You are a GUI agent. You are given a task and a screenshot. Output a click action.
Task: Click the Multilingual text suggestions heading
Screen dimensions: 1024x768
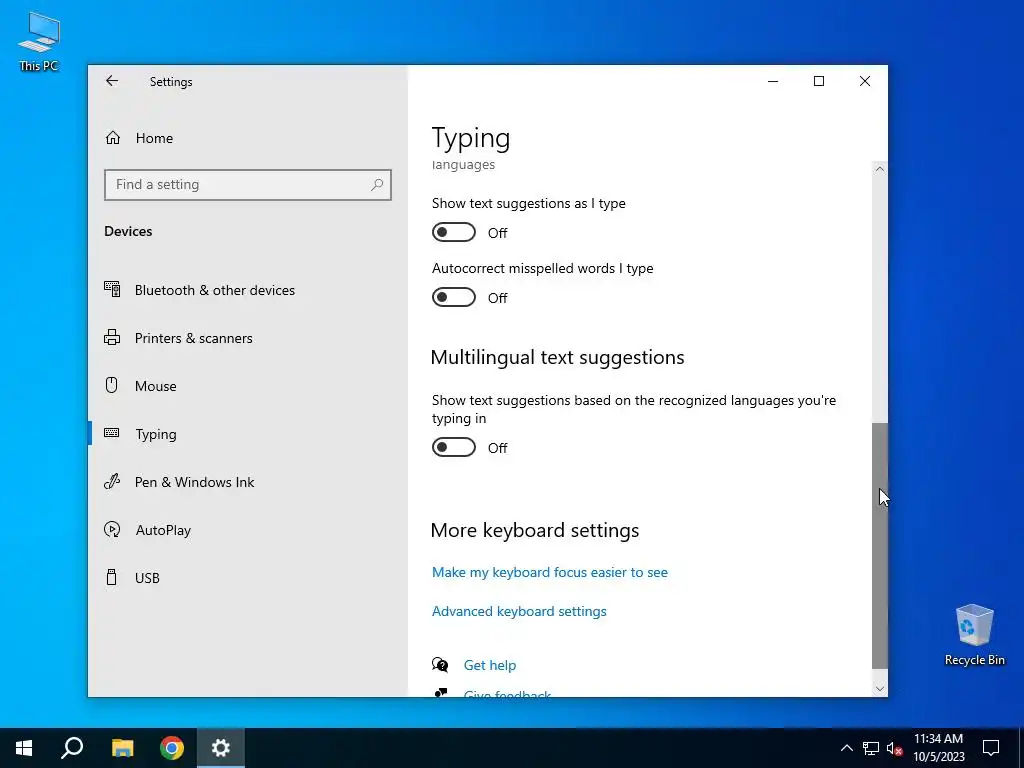pyautogui.click(x=558, y=357)
